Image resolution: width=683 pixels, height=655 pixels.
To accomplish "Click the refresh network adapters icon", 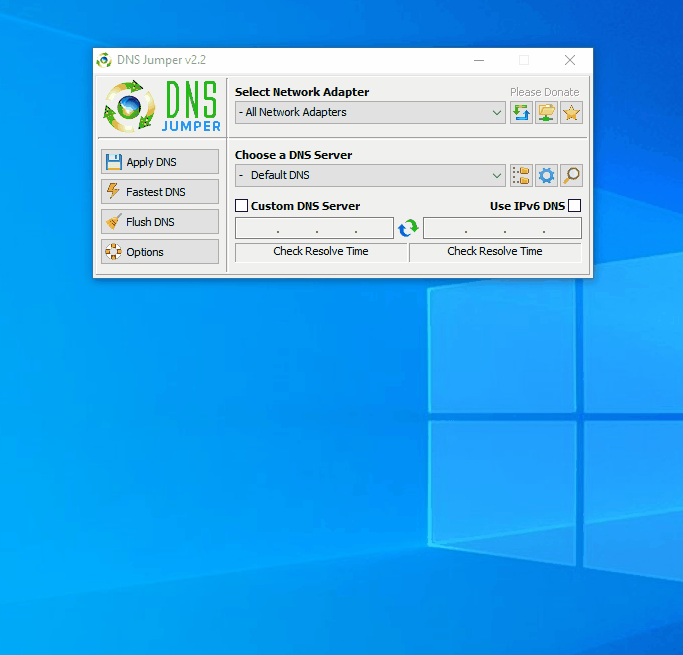I will [521, 113].
